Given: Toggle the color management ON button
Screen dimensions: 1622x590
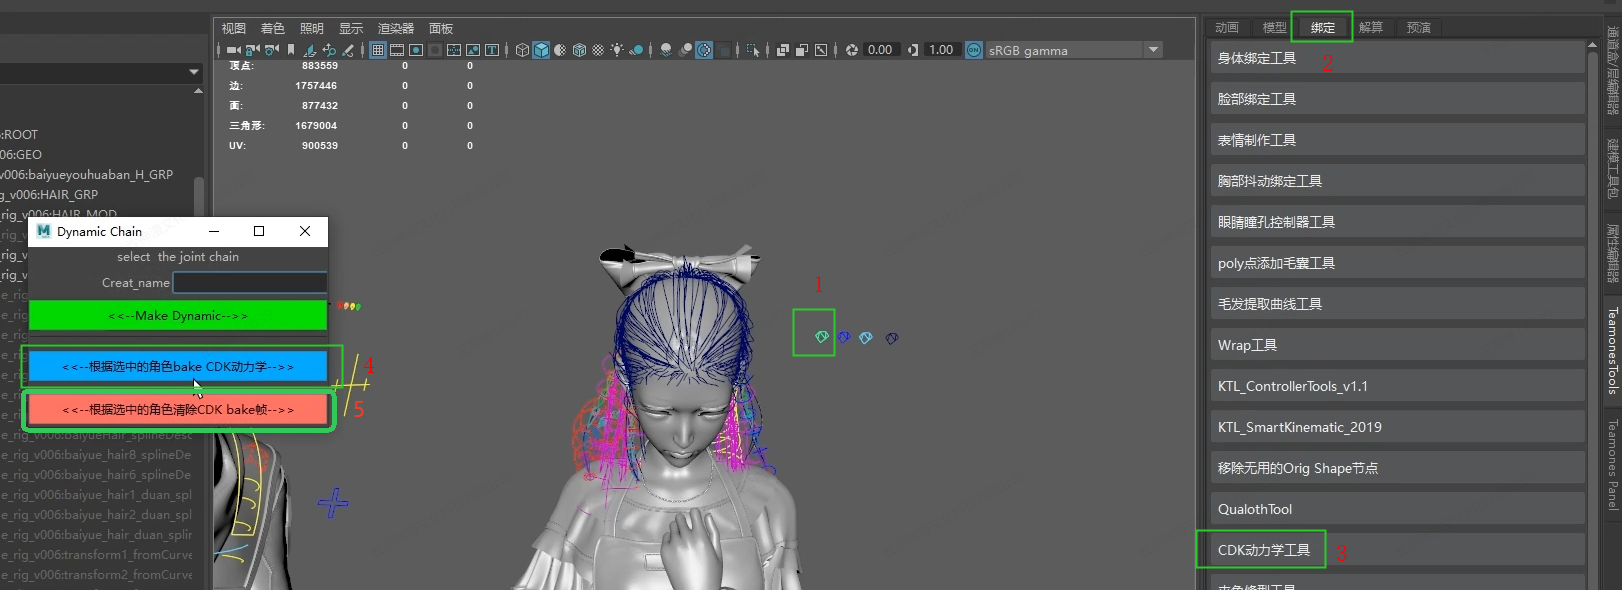Looking at the screenshot, I should tap(974, 50).
